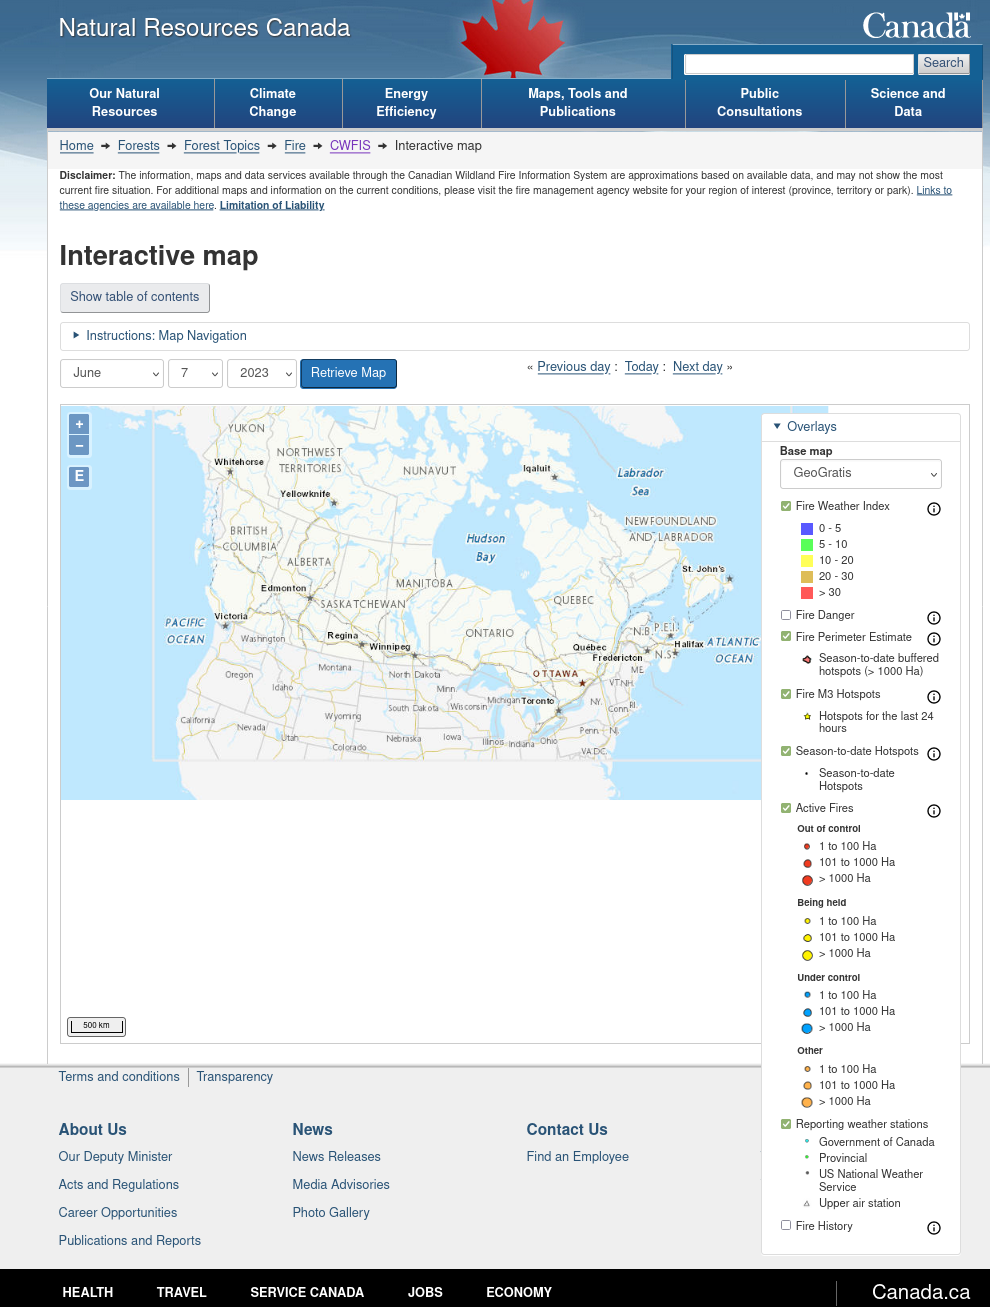This screenshot has height=1307, width=990.
Task: Go to Next day link
Action: 698,367
